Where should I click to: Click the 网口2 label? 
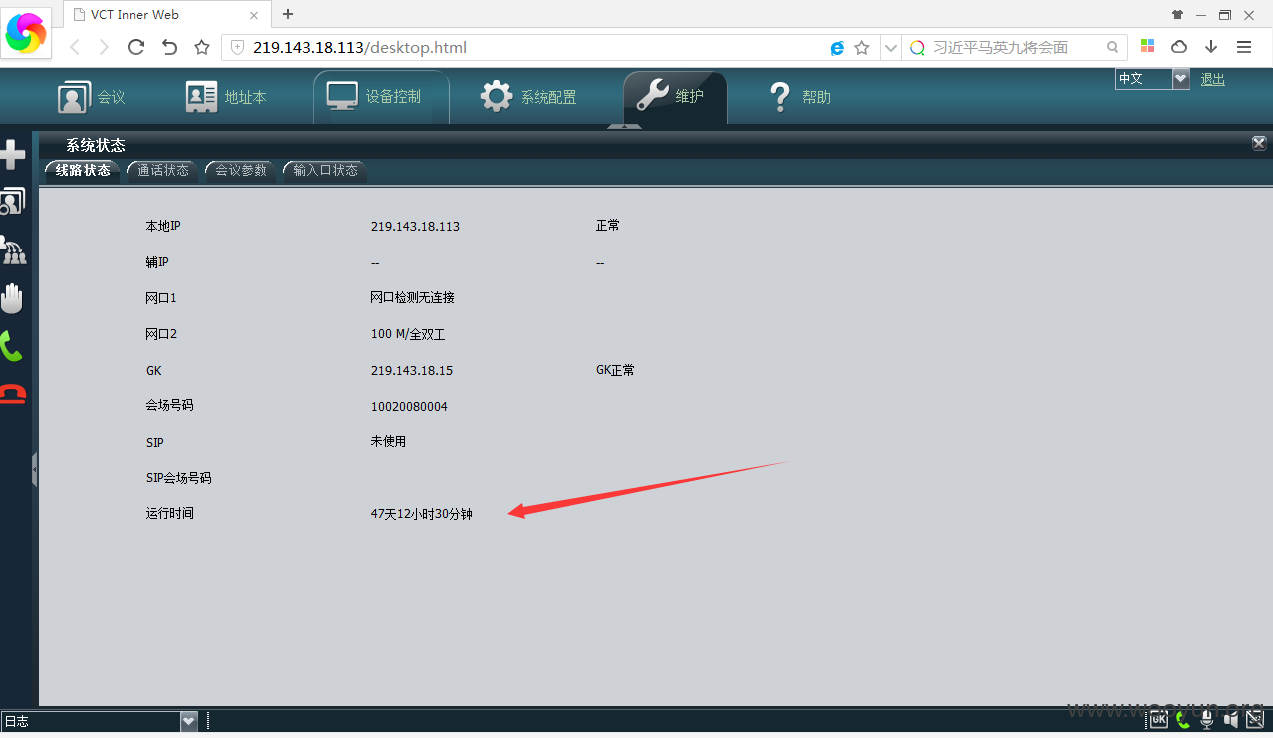(161, 334)
